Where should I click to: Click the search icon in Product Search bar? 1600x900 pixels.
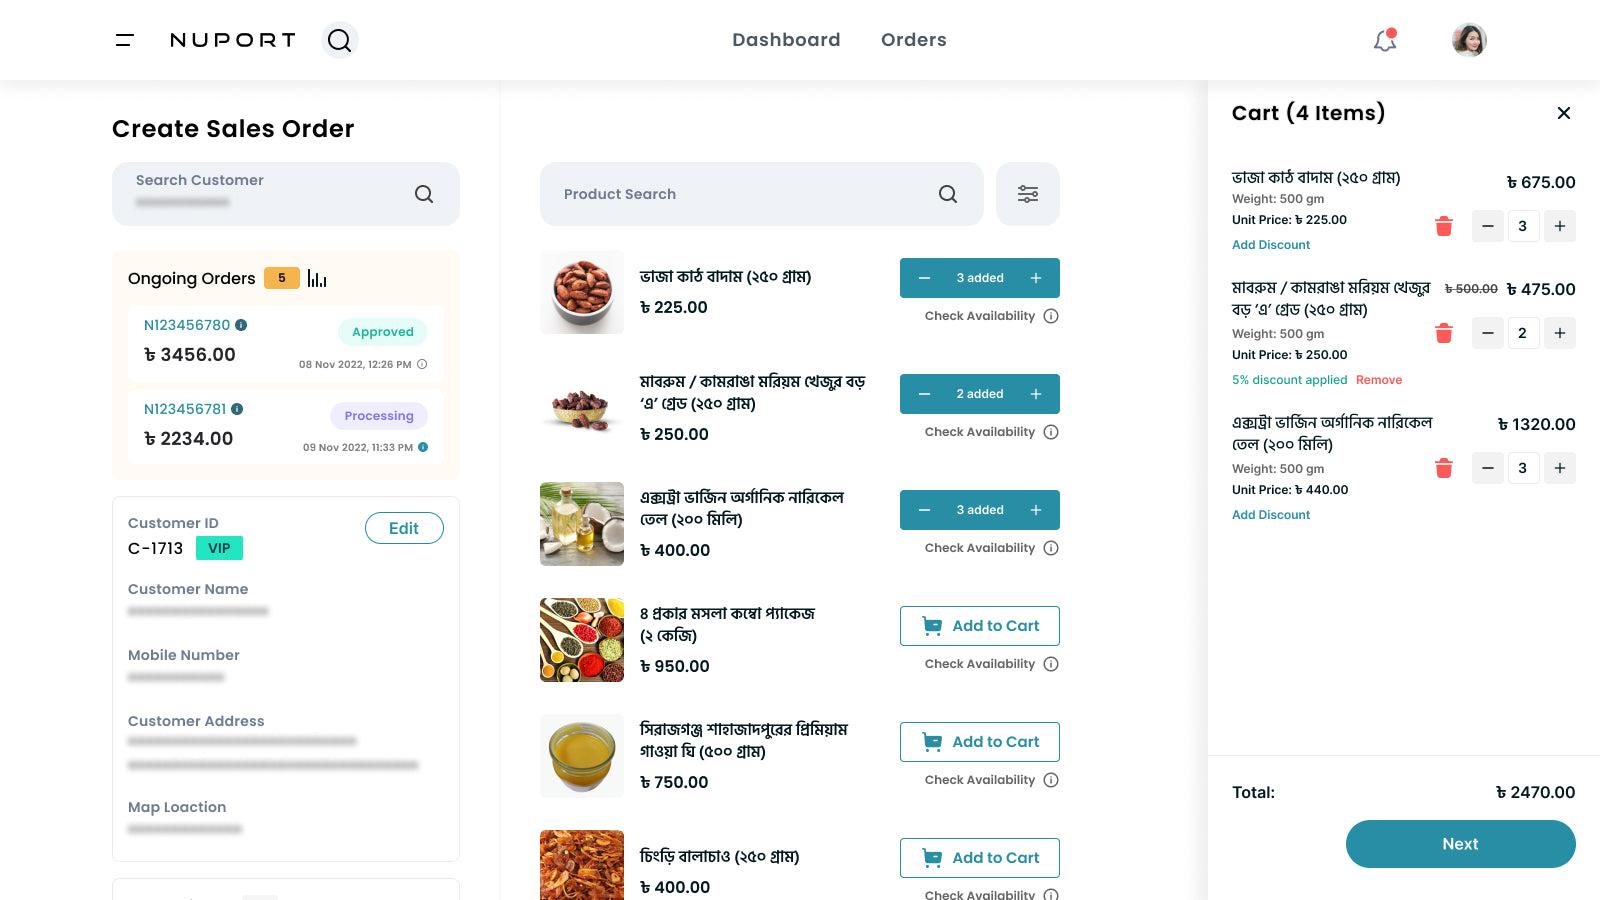946,194
